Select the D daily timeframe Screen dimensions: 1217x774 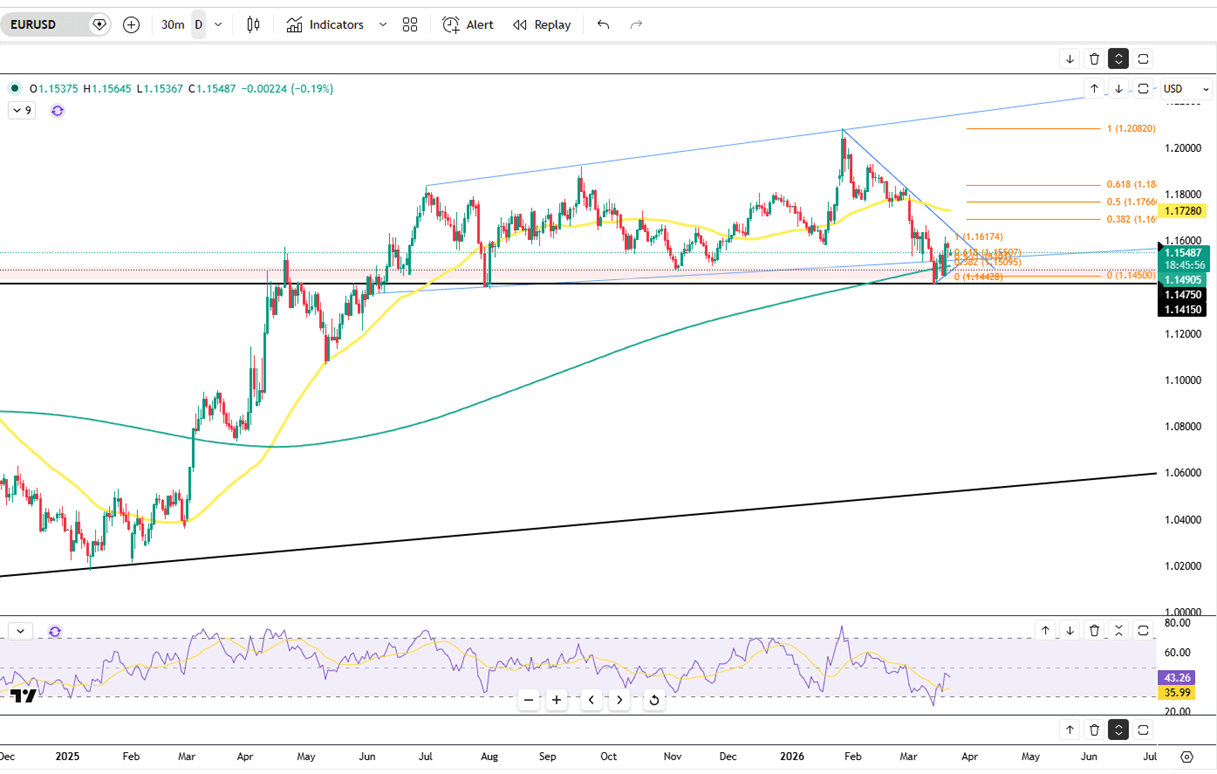(x=198, y=25)
